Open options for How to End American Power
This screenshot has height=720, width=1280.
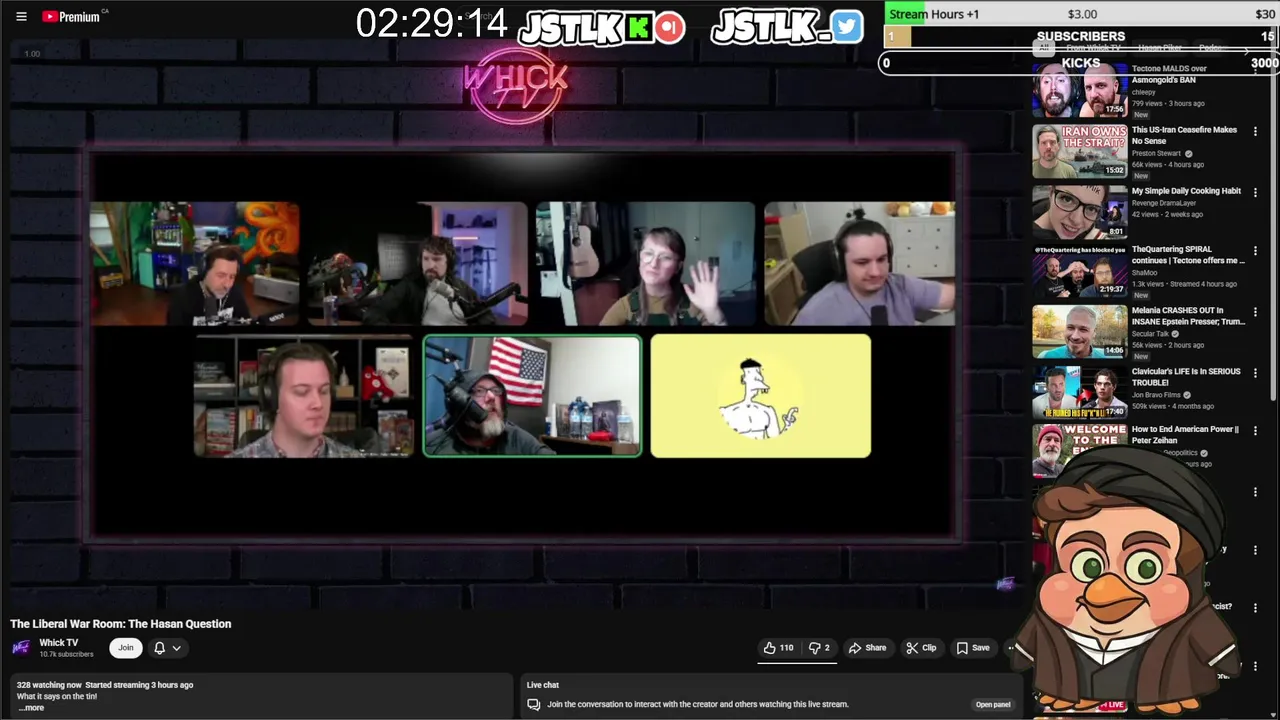click(1255, 431)
